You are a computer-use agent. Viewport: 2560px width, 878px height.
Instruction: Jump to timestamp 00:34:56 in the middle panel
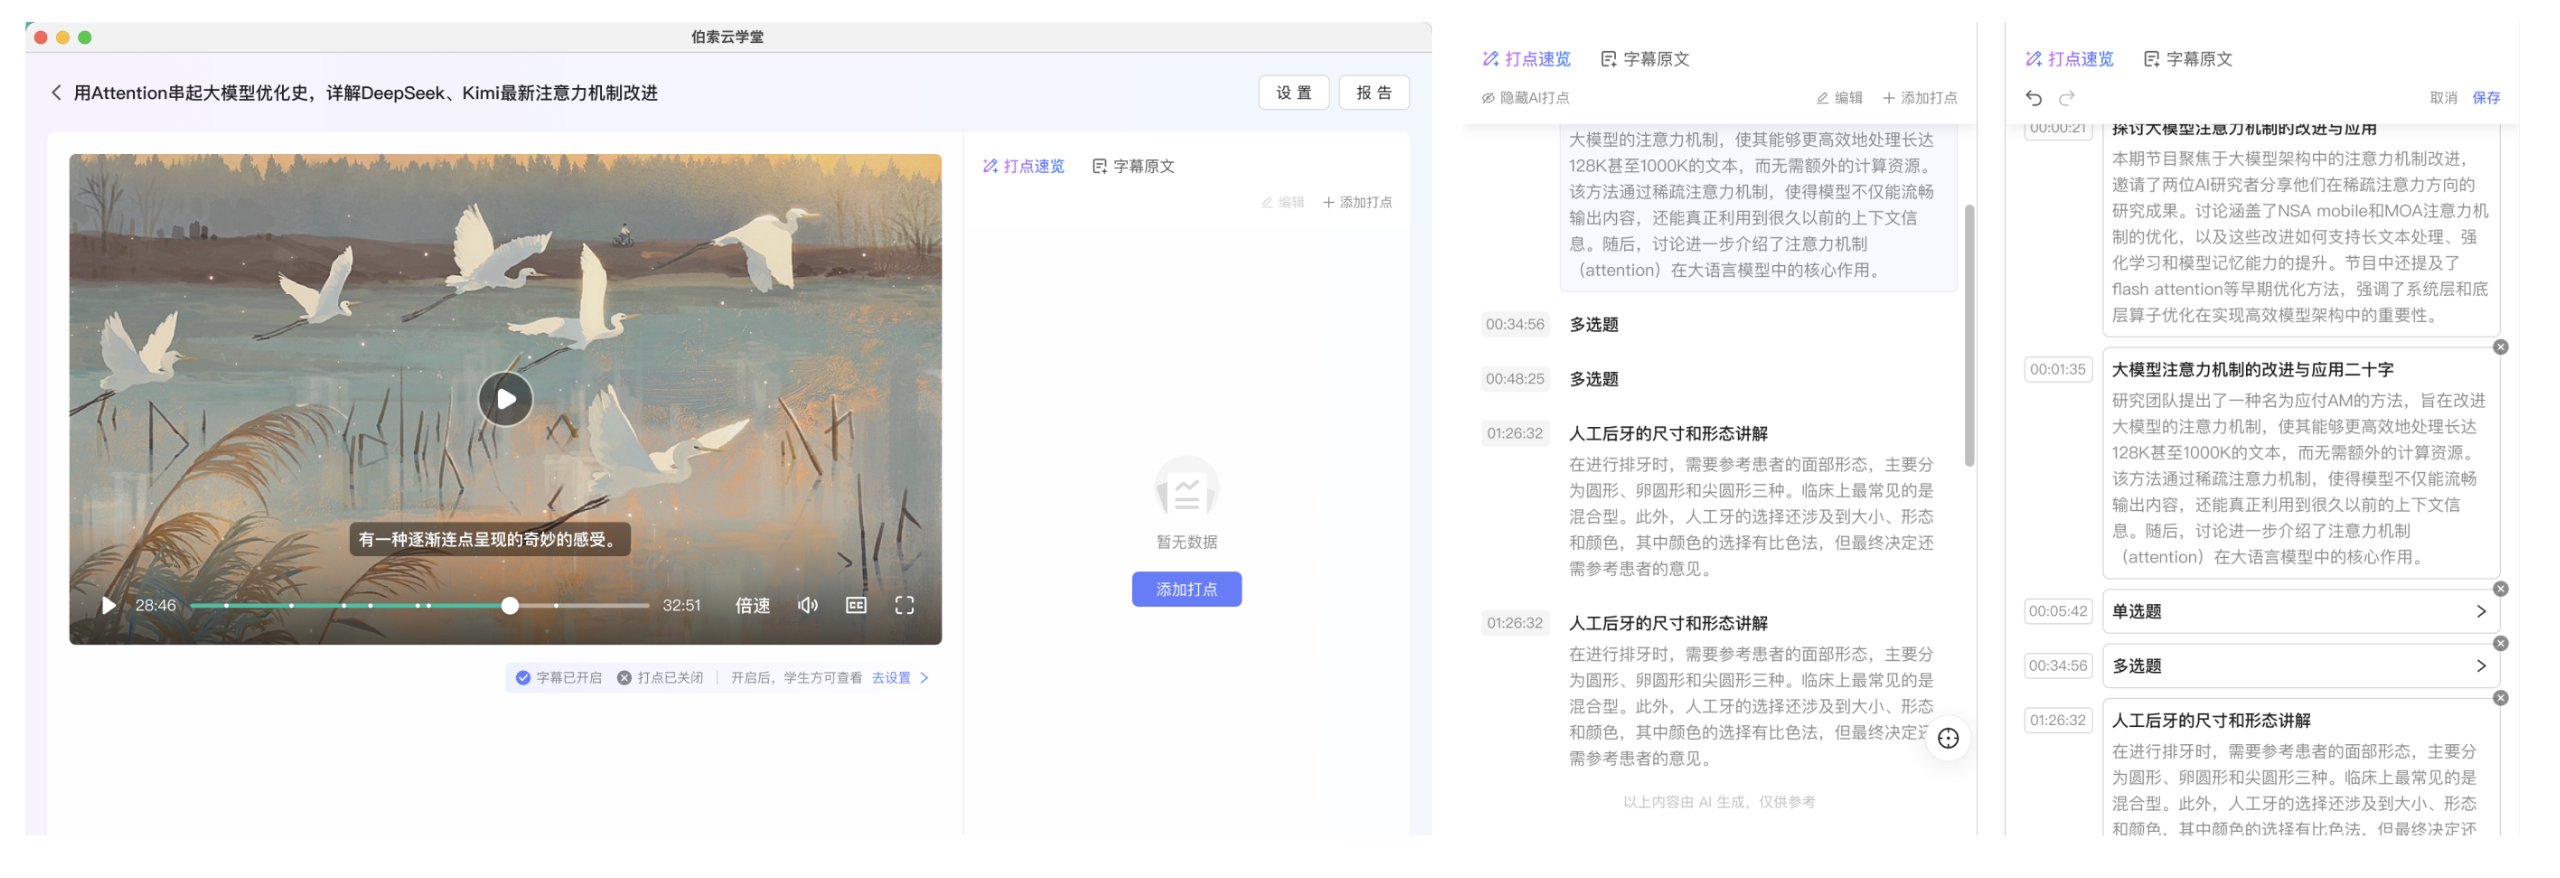(x=1514, y=324)
